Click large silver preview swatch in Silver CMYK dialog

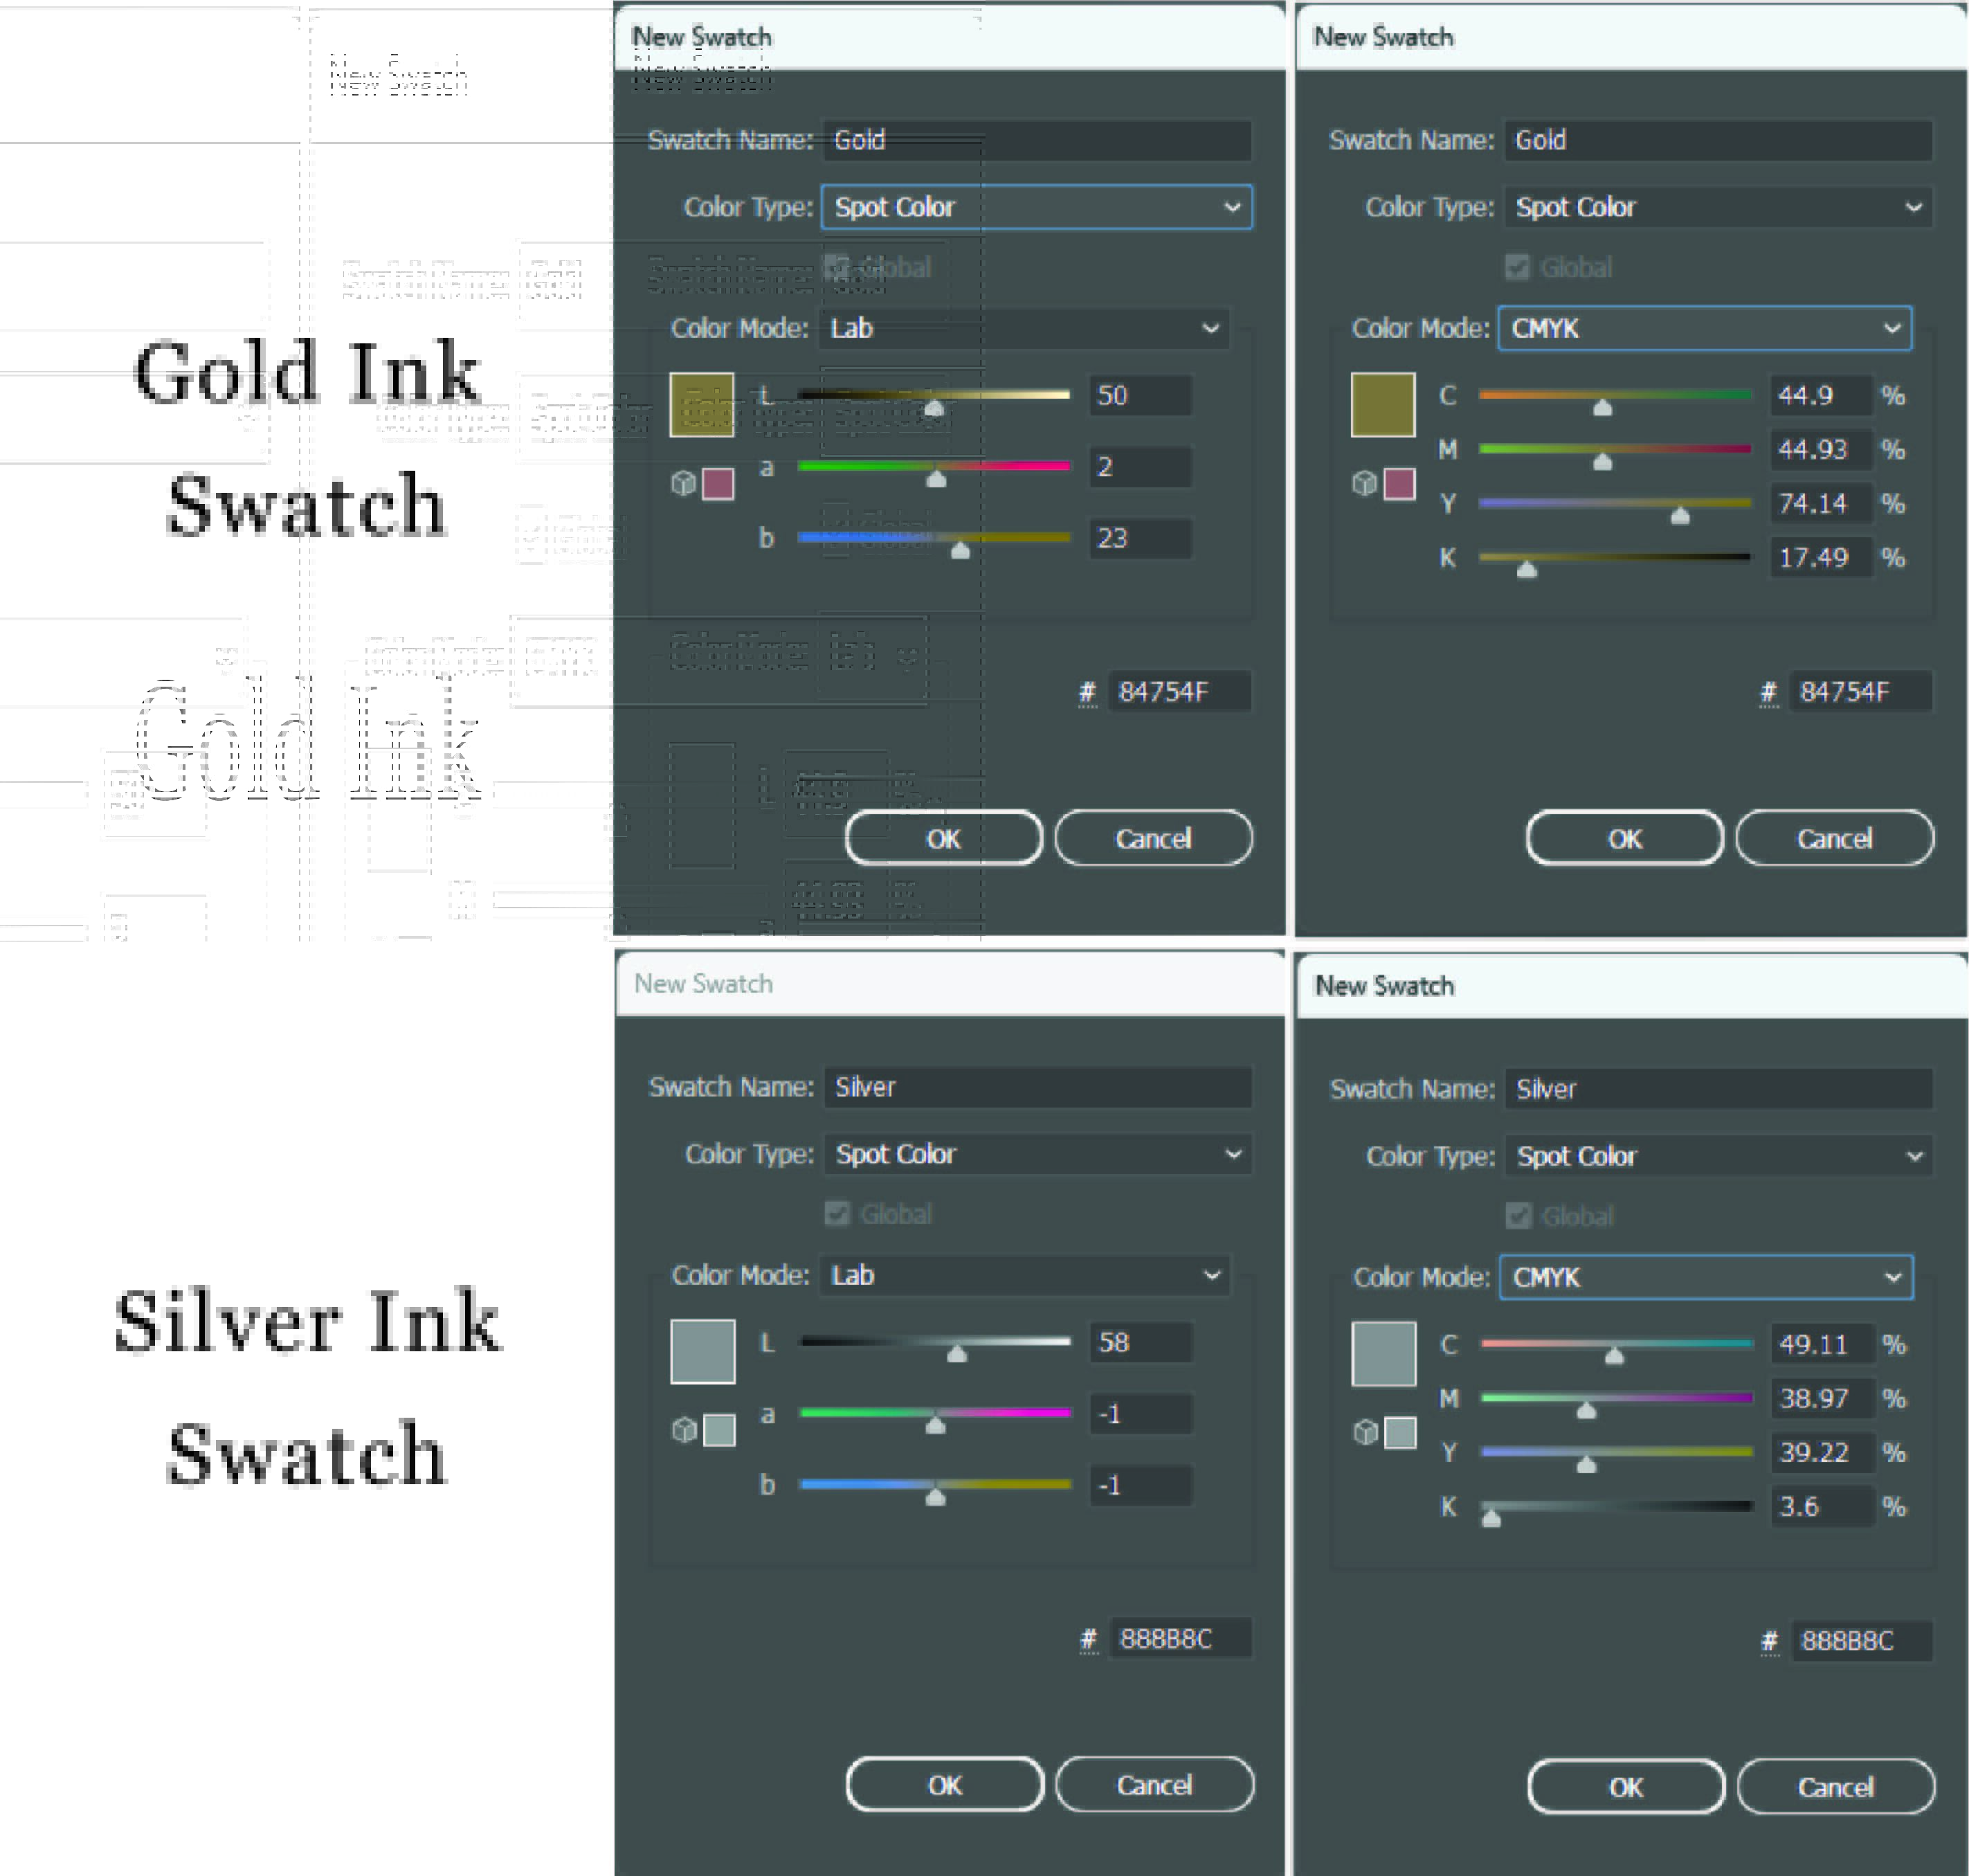(1384, 1353)
